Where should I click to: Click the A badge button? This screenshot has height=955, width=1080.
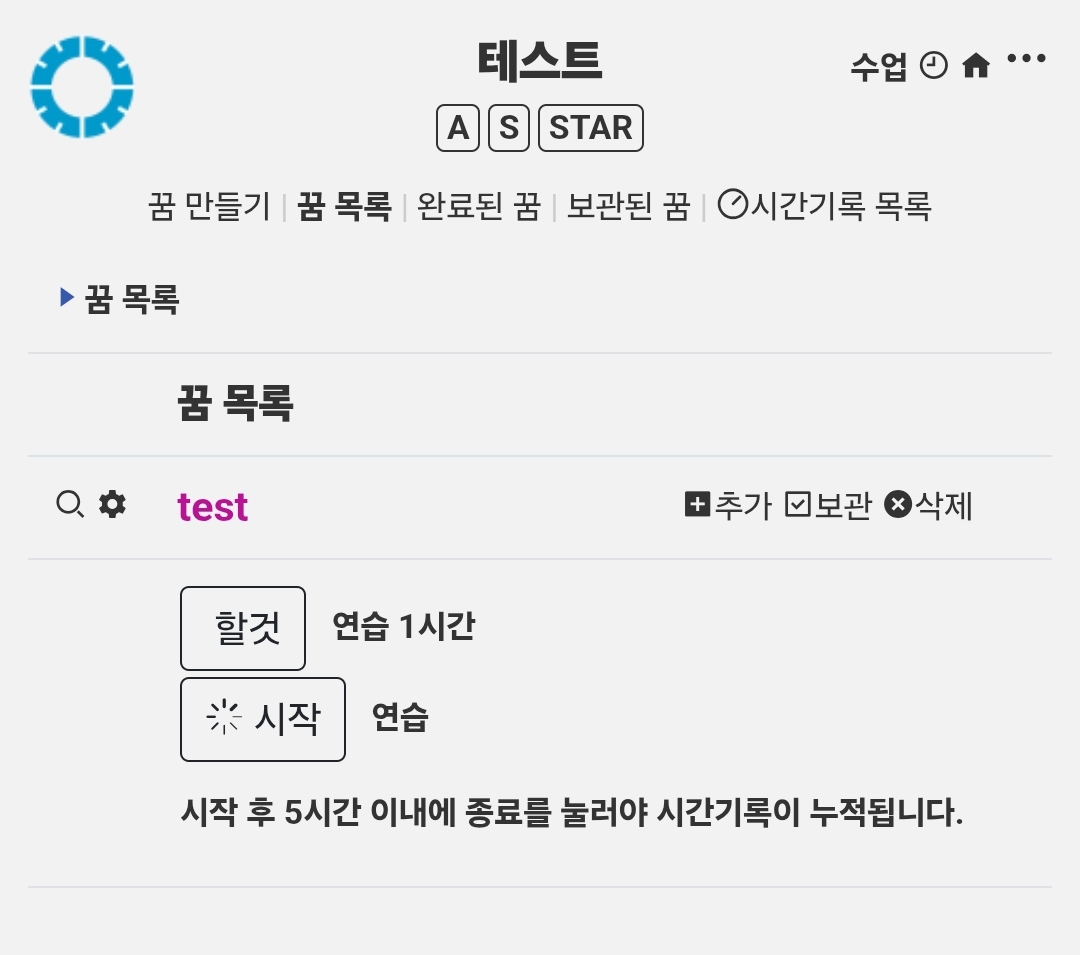(x=458, y=128)
